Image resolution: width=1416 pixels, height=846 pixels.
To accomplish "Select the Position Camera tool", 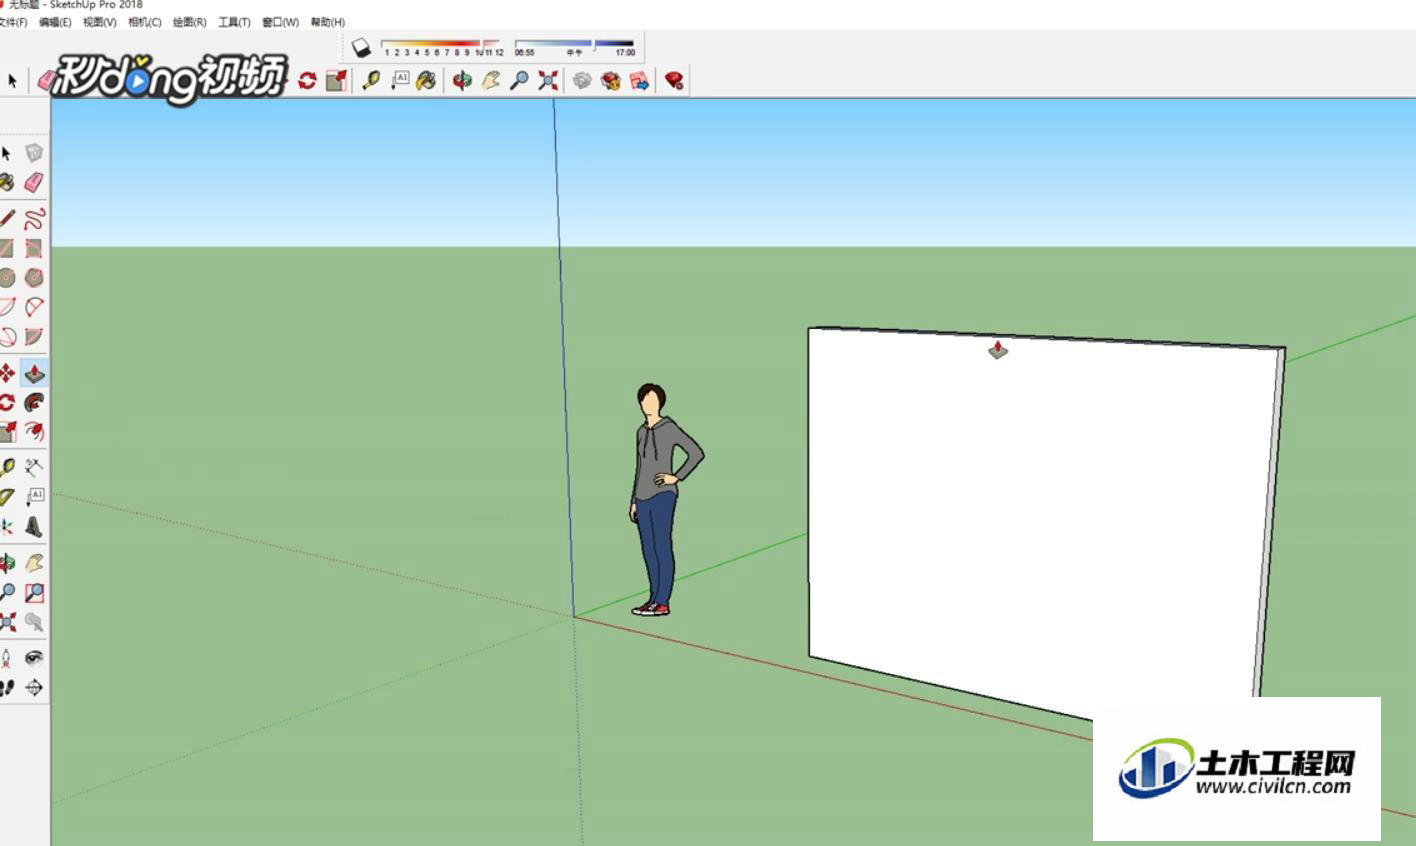I will [x=6, y=658].
